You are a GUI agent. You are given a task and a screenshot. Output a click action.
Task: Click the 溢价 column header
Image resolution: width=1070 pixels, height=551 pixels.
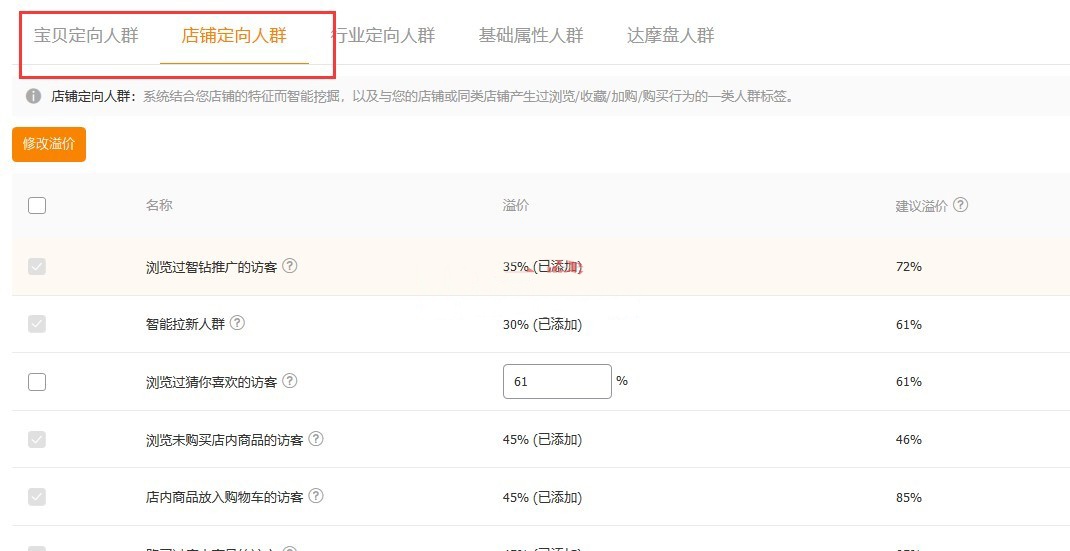(x=516, y=206)
